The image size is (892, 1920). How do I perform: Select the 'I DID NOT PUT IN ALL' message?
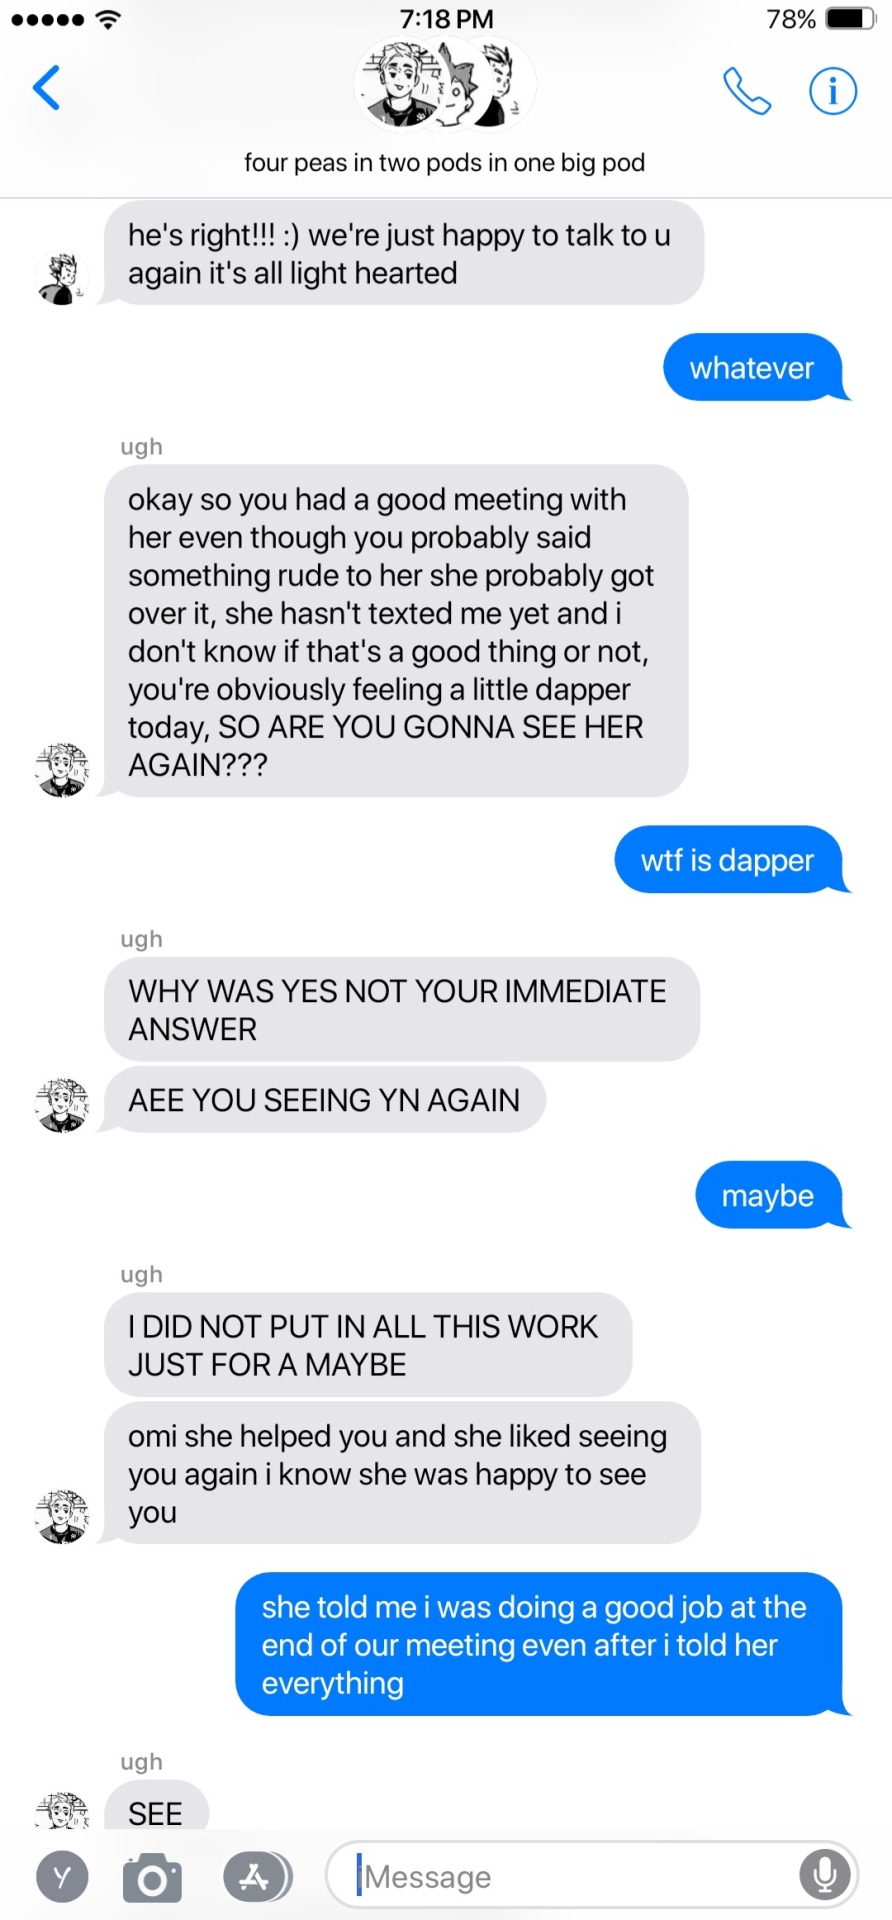point(368,1345)
